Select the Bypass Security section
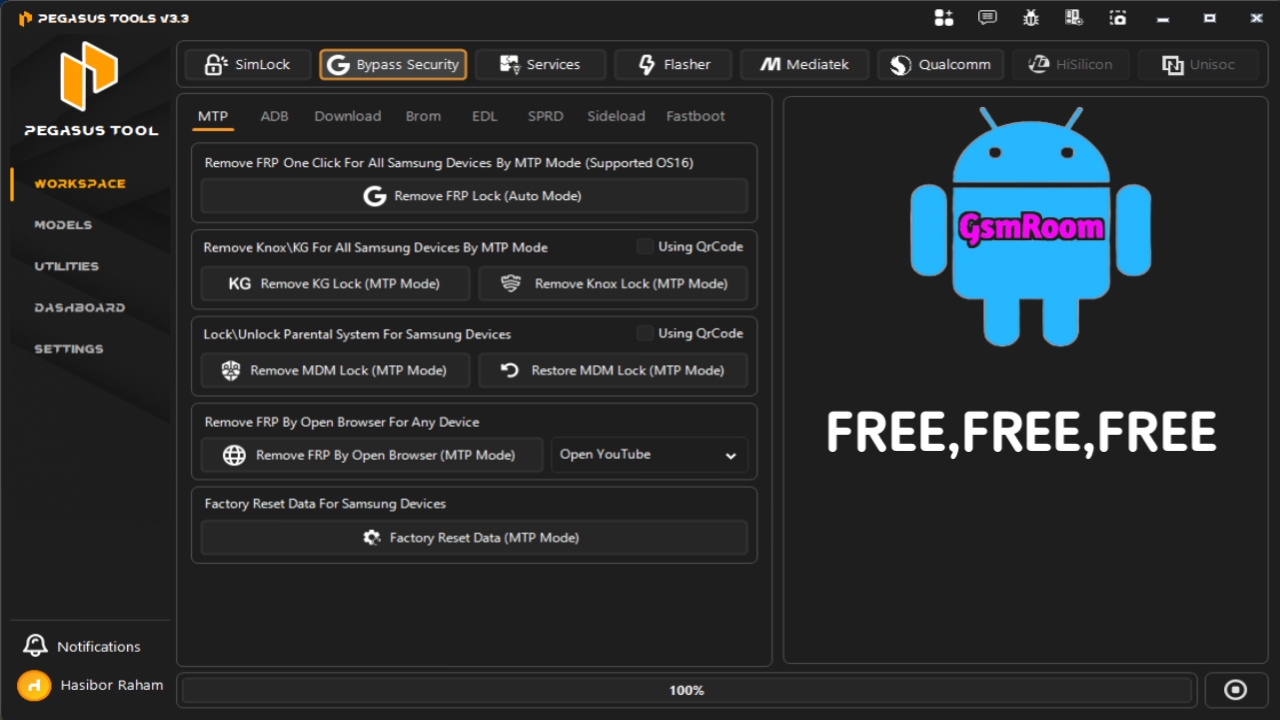 click(393, 65)
